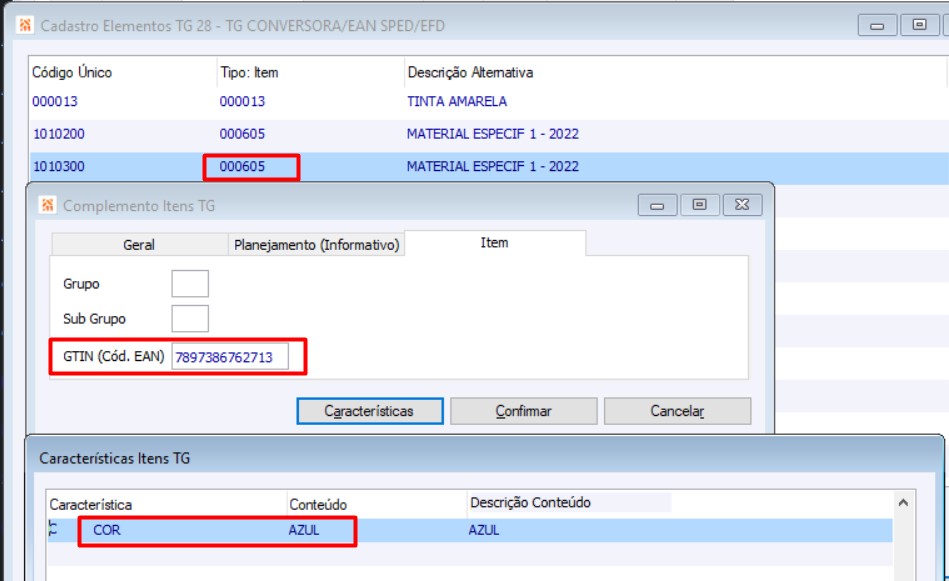Click MATERIAL ESPECIF description in row 1010300
Image resolution: width=949 pixels, height=581 pixels.
point(493,166)
